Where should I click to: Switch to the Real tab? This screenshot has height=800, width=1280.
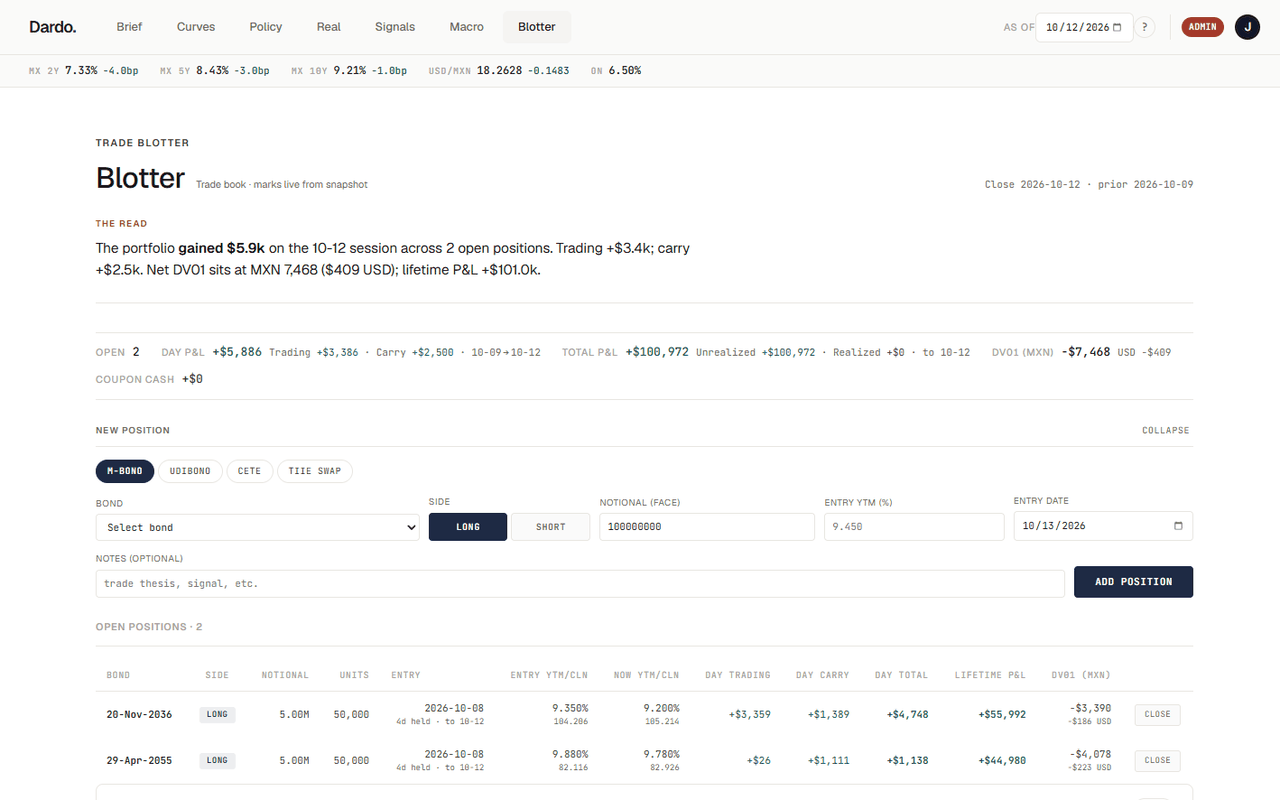point(329,27)
